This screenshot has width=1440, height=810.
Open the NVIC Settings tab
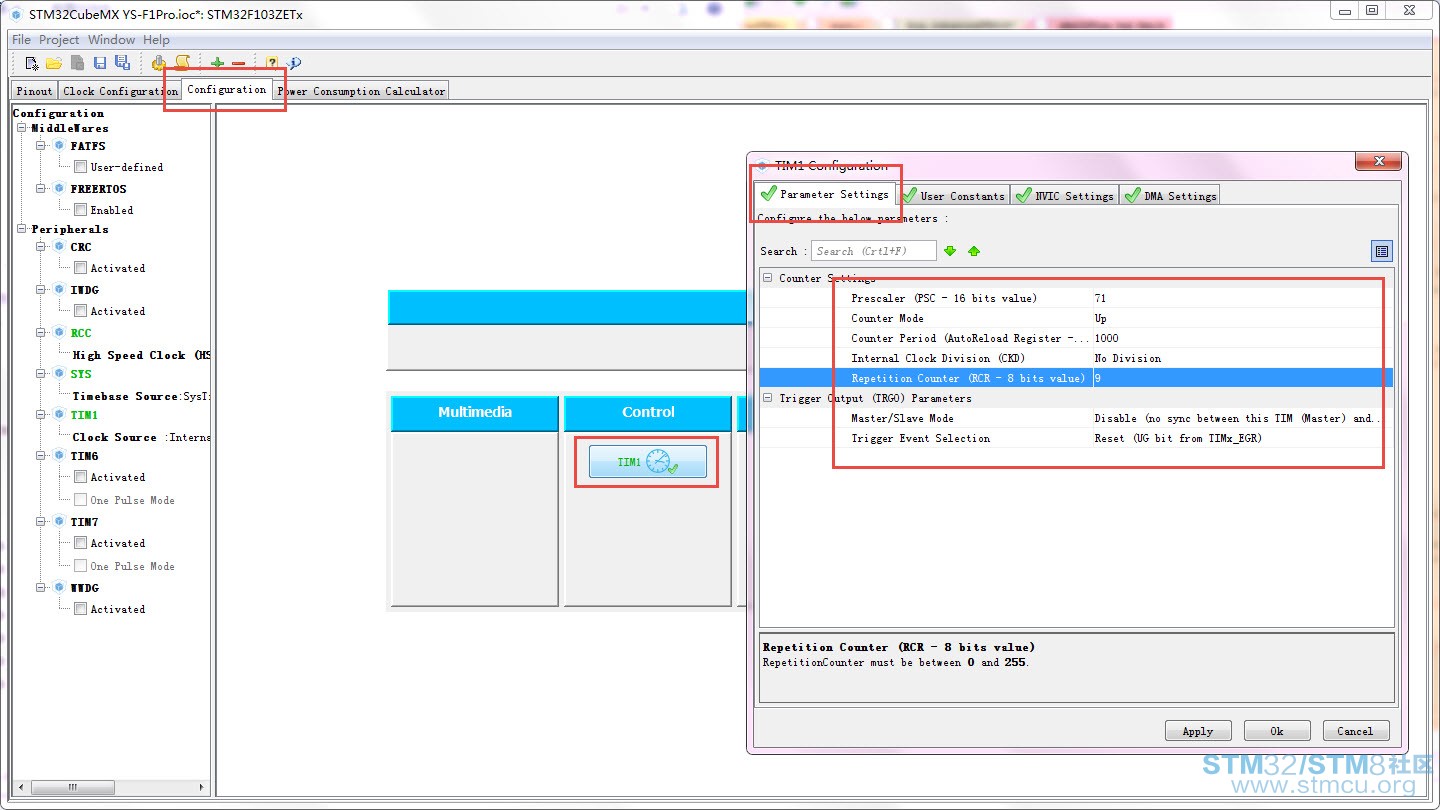pyautogui.click(x=1065, y=196)
